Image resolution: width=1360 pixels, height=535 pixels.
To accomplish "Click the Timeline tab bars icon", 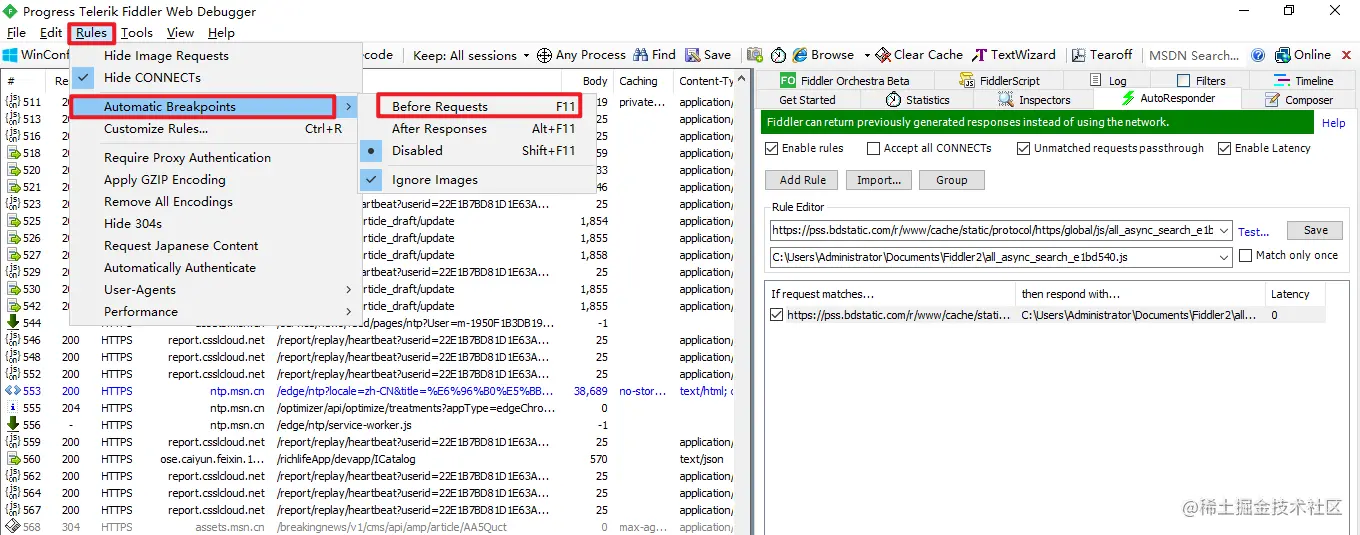I will point(1282,80).
